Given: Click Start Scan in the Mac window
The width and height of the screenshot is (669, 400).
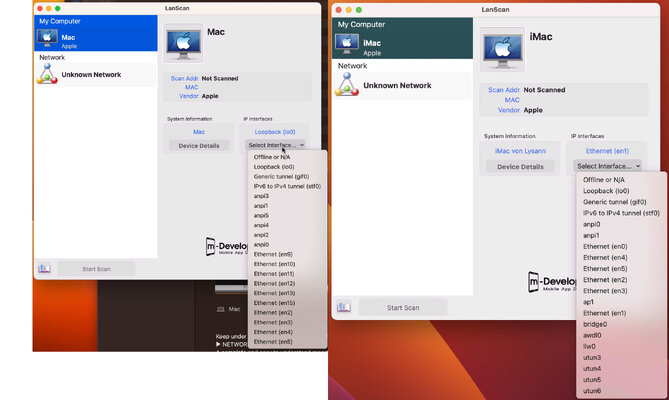Looking at the screenshot, I should coord(96,269).
